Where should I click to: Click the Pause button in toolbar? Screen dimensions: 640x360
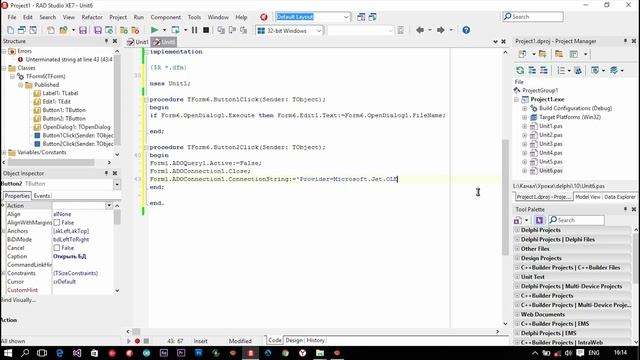click(x=194, y=30)
